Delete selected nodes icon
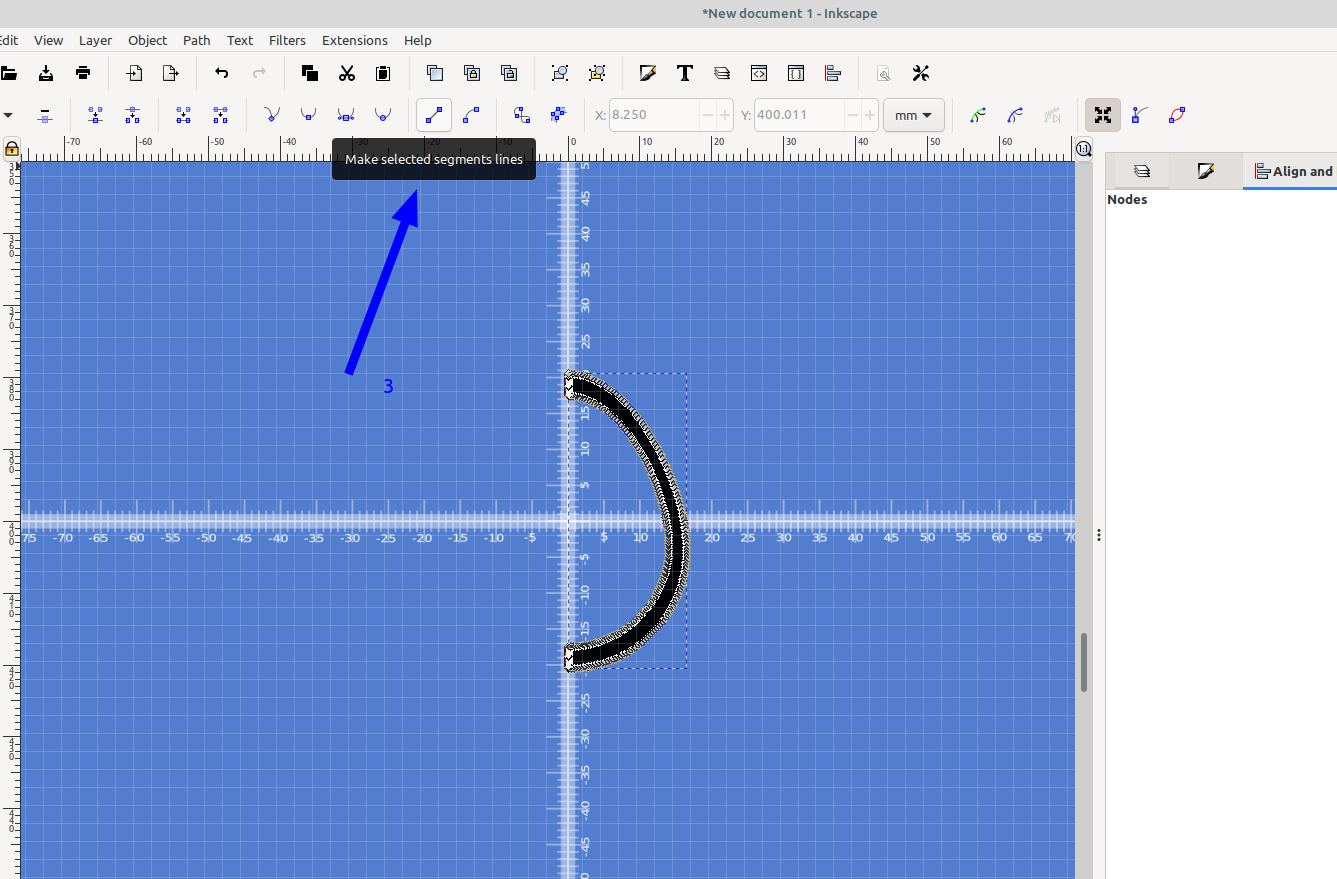 point(44,115)
